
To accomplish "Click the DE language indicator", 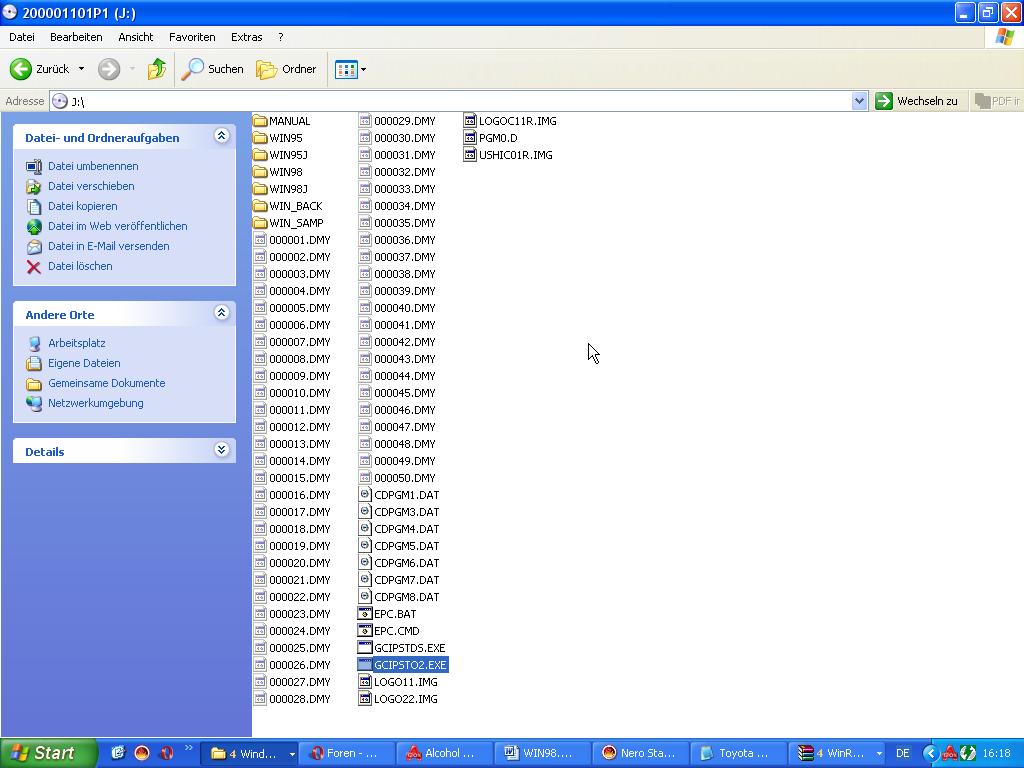I will (903, 753).
